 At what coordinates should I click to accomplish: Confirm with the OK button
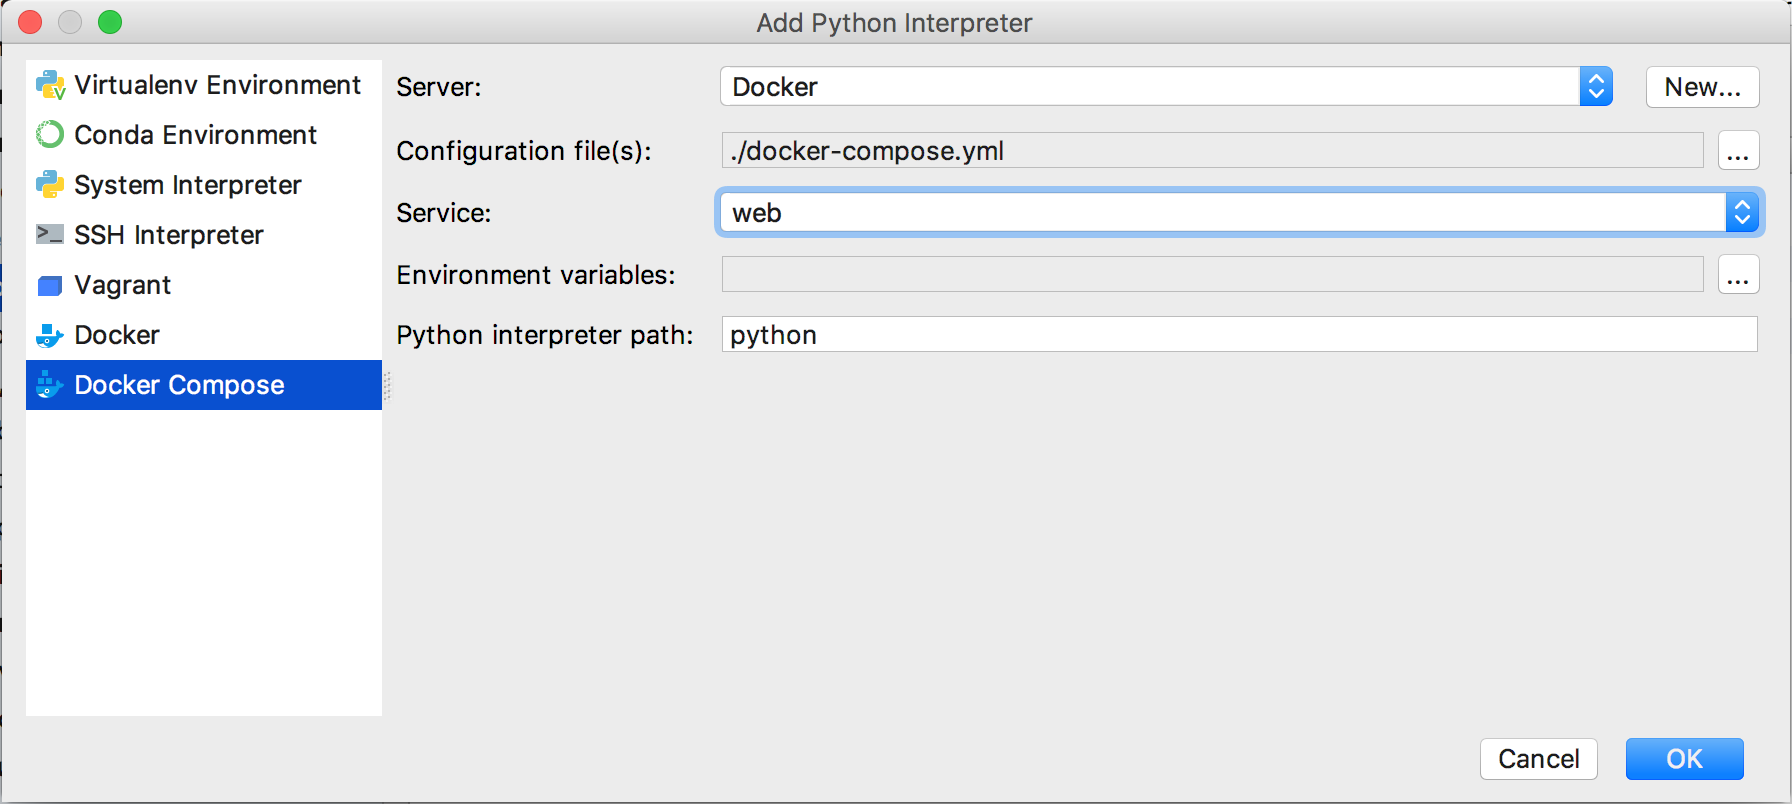click(x=1684, y=759)
